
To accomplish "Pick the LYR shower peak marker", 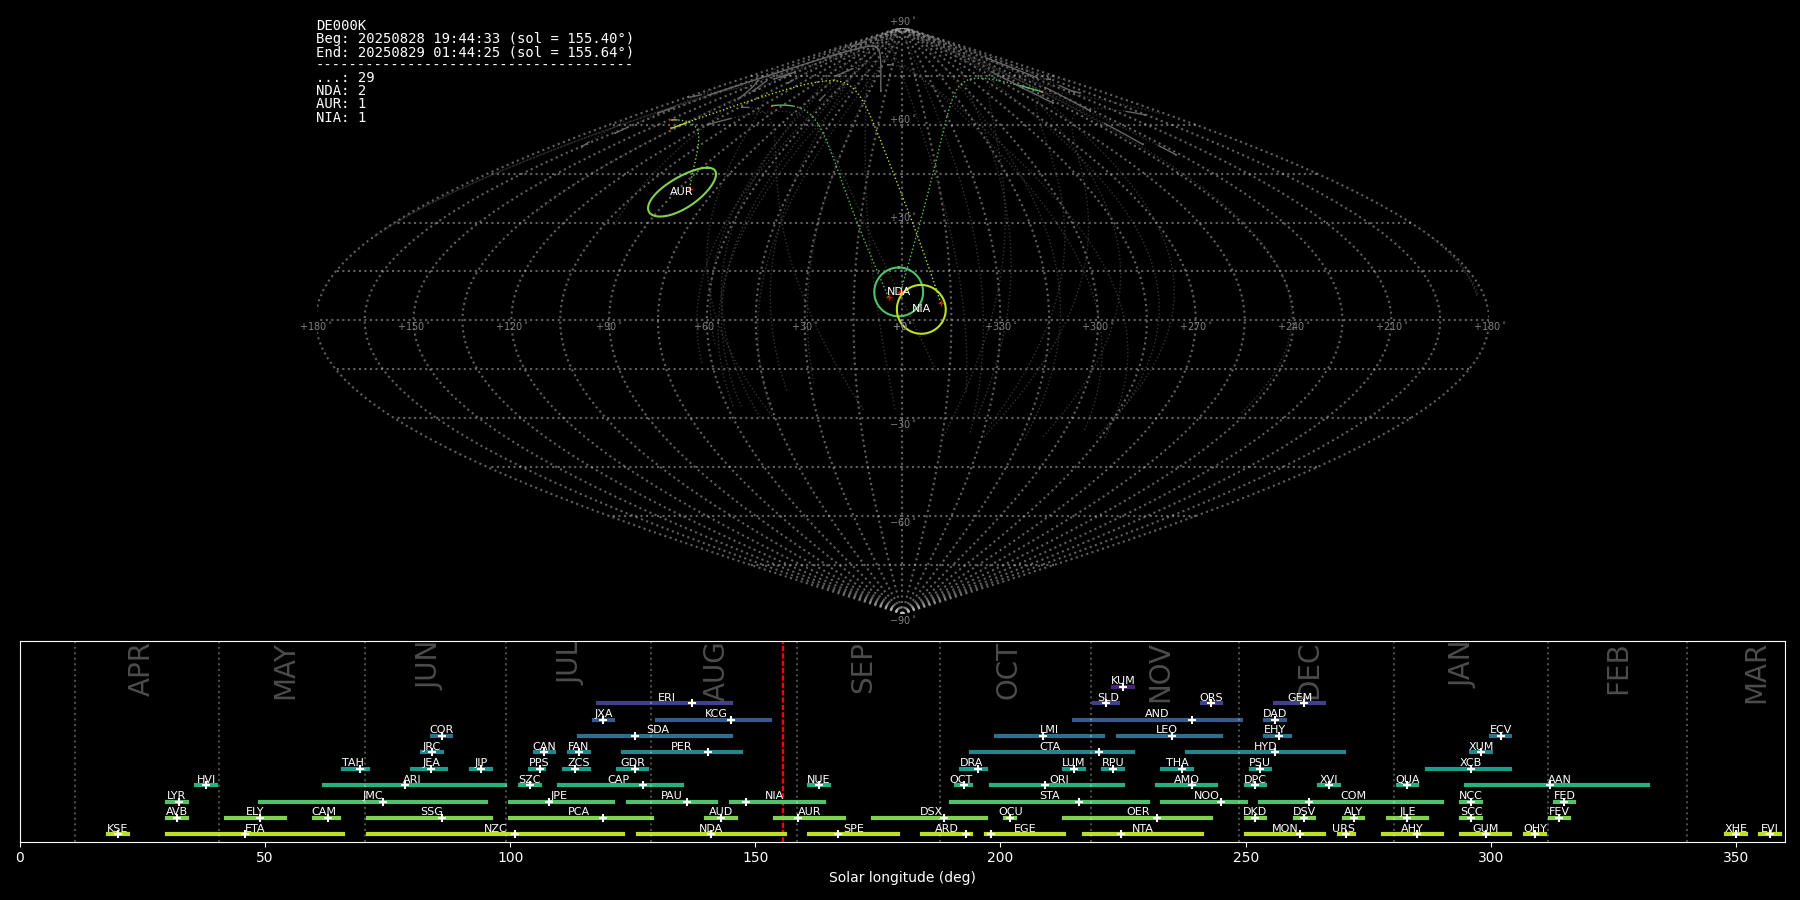I will point(179,801).
